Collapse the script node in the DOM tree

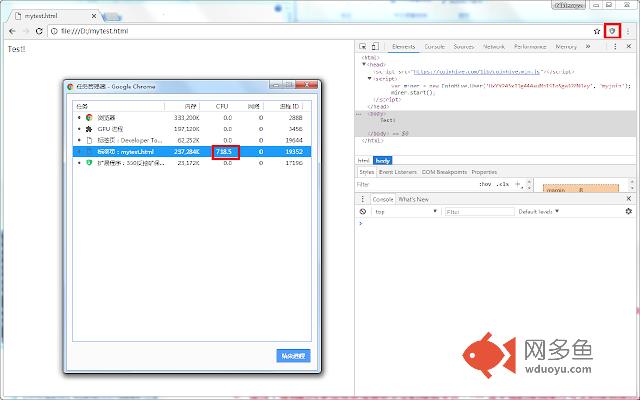click(370, 78)
